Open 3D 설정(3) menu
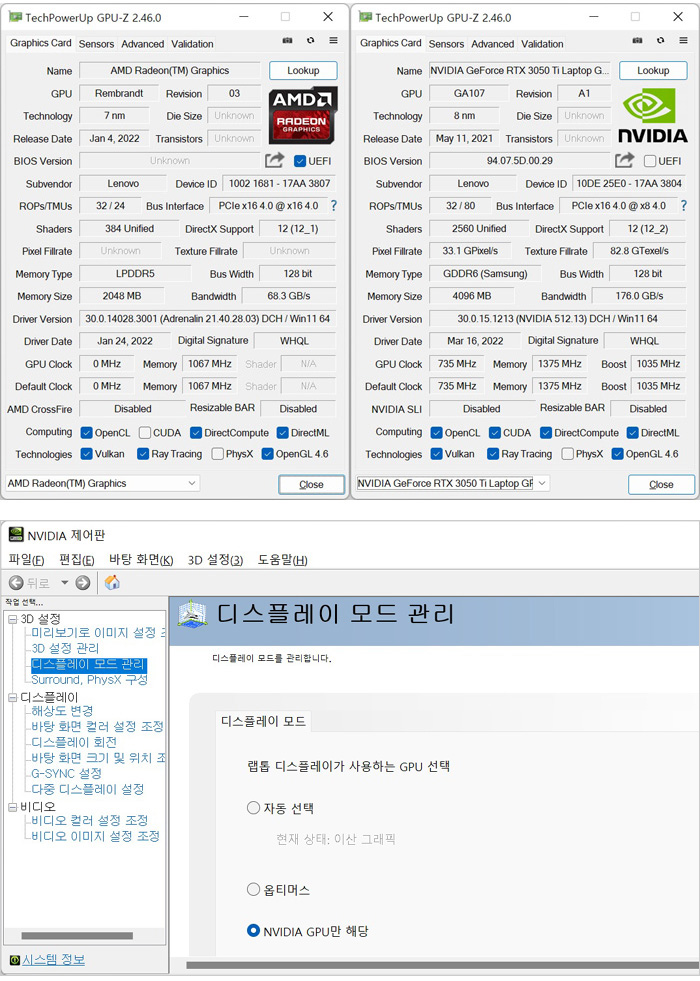700x981 pixels. (x=215, y=559)
